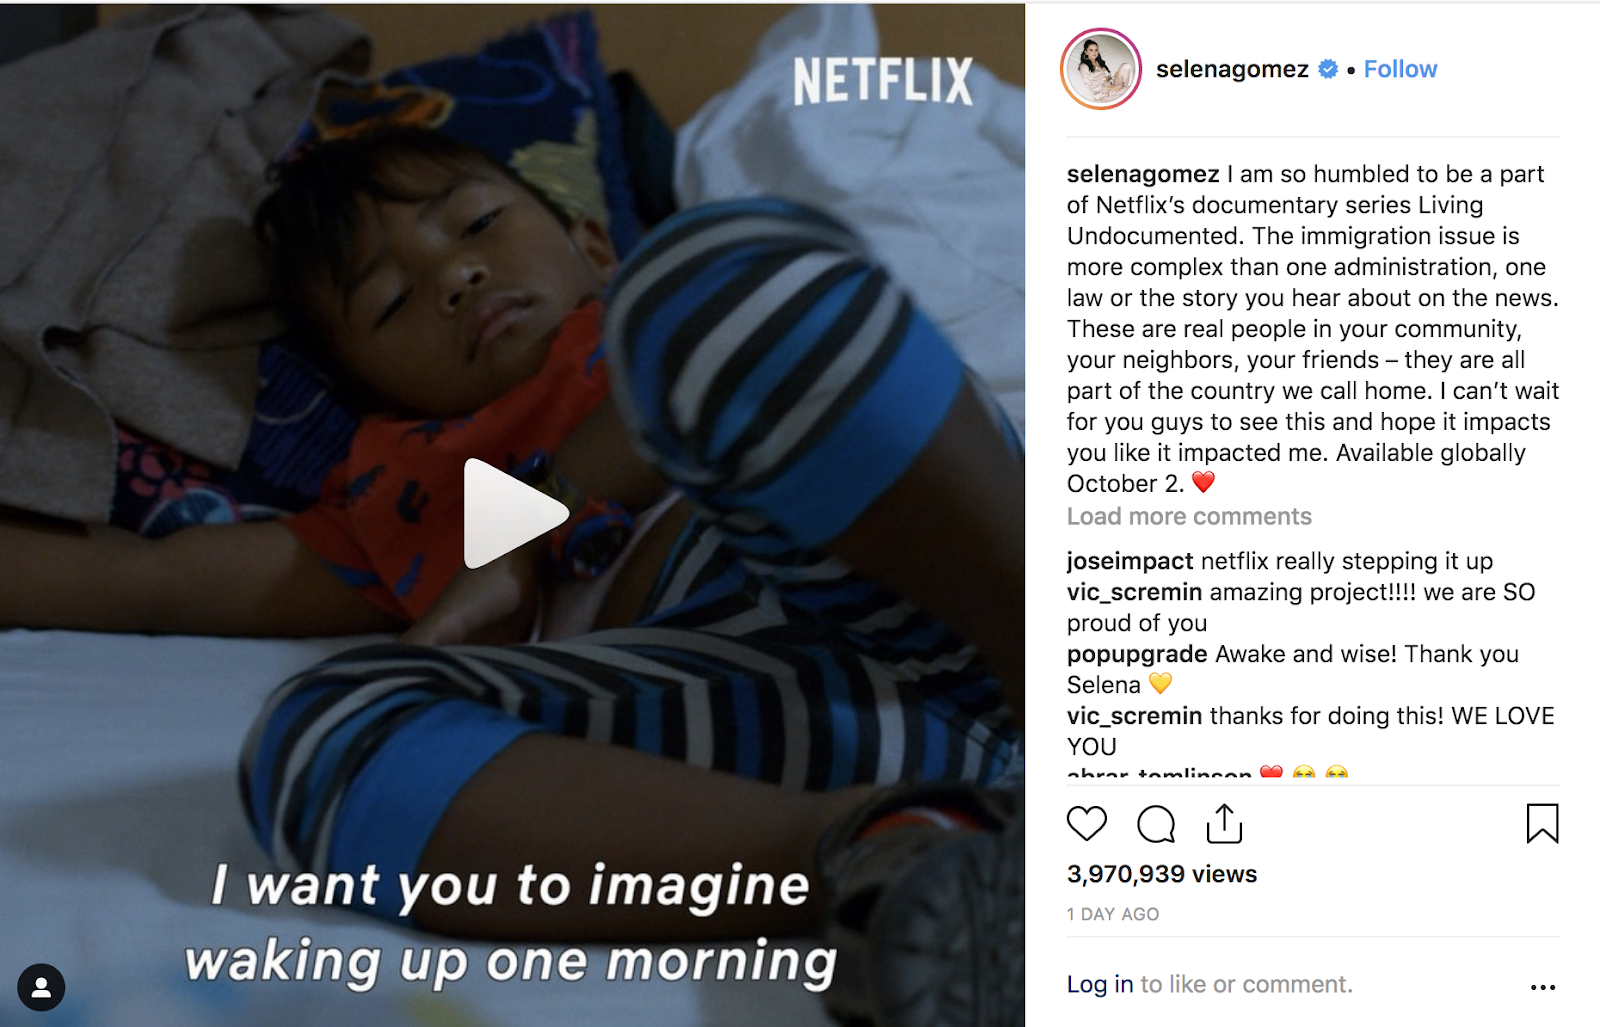Click Log in to like or comment
This screenshot has width=1600, height=1027.
tap(1100, 984)
